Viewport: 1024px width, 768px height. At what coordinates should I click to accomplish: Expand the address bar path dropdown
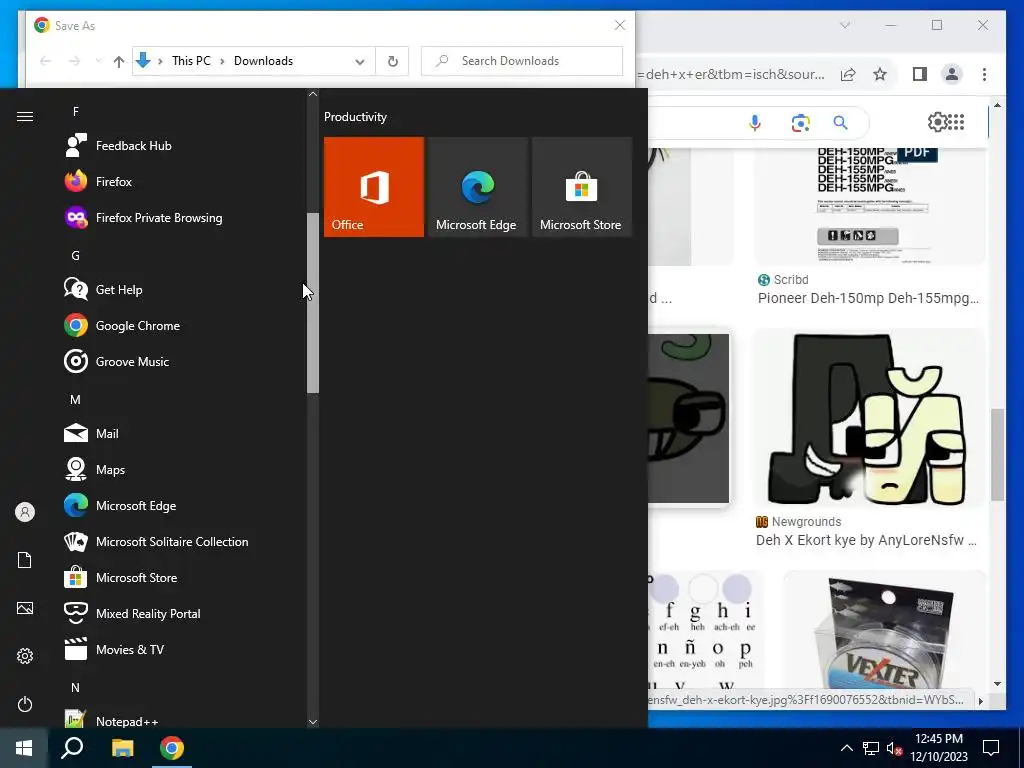[x=360, y=61]
